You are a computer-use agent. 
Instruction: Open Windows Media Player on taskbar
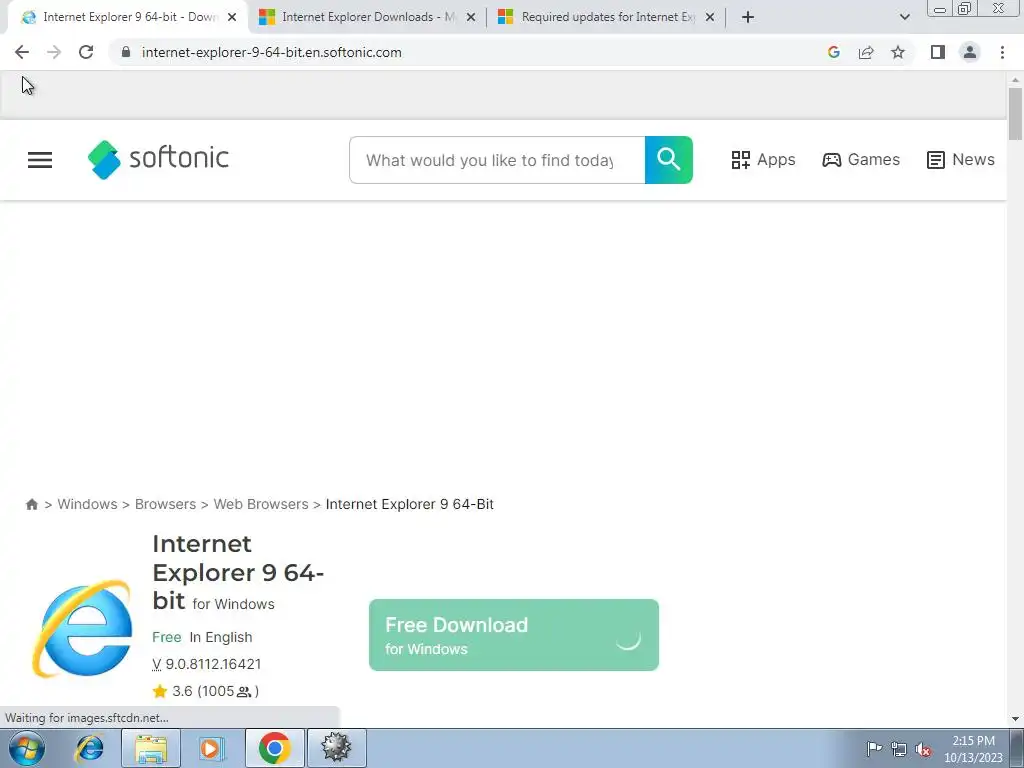point(212,748)
